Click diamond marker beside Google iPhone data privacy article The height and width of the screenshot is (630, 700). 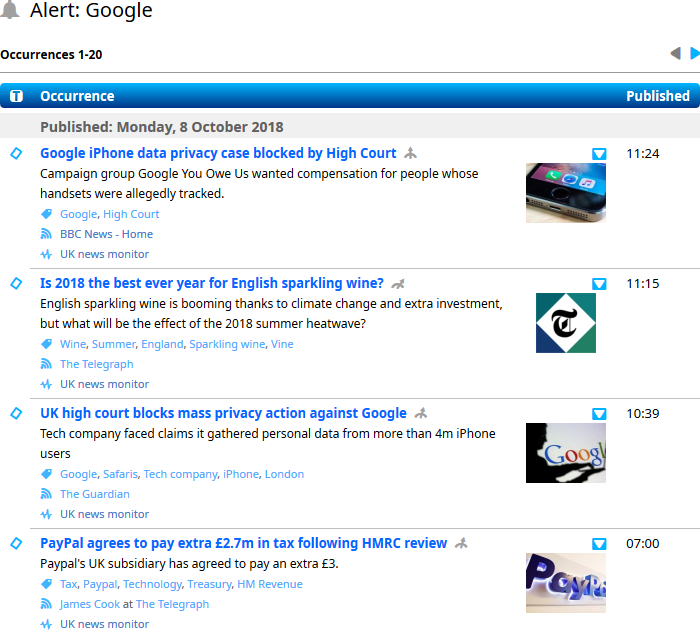[x=17, y=153]
